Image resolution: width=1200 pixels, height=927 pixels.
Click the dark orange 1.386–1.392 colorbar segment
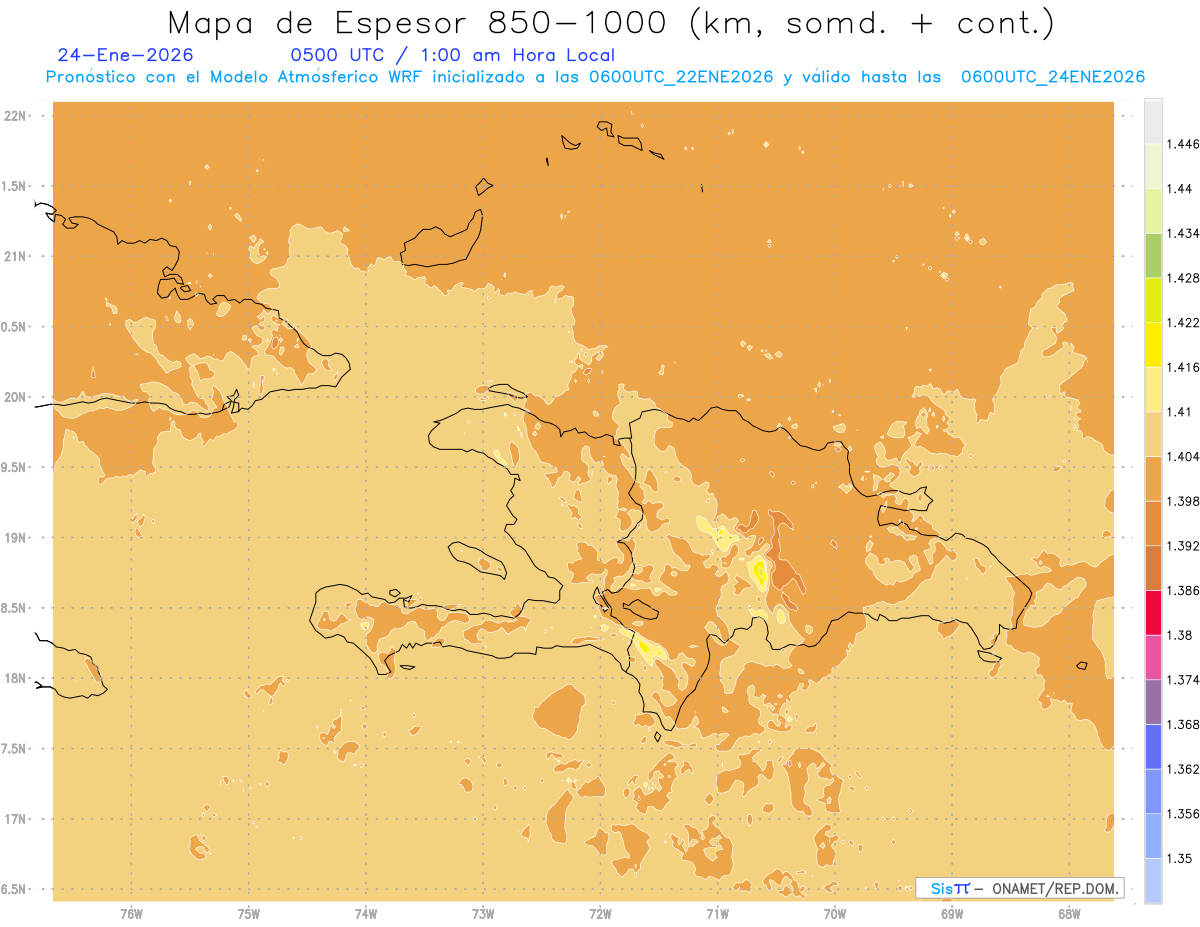coord(1153,568)
